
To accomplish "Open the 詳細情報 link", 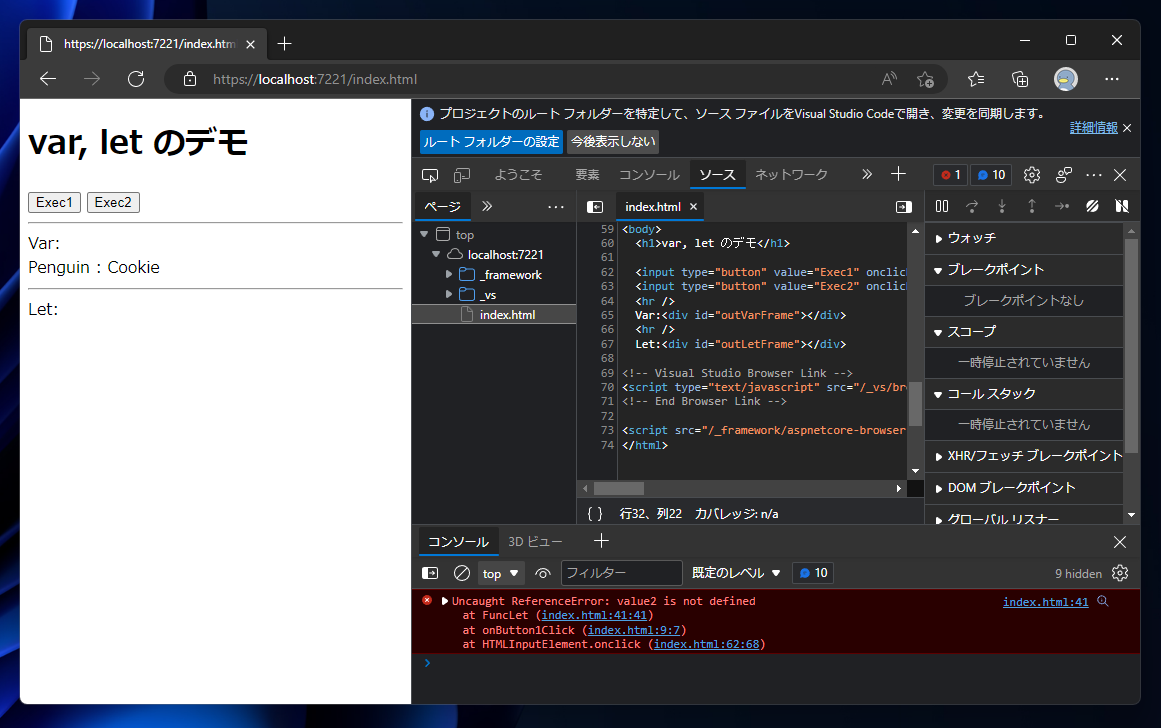I will point(1094,128).
